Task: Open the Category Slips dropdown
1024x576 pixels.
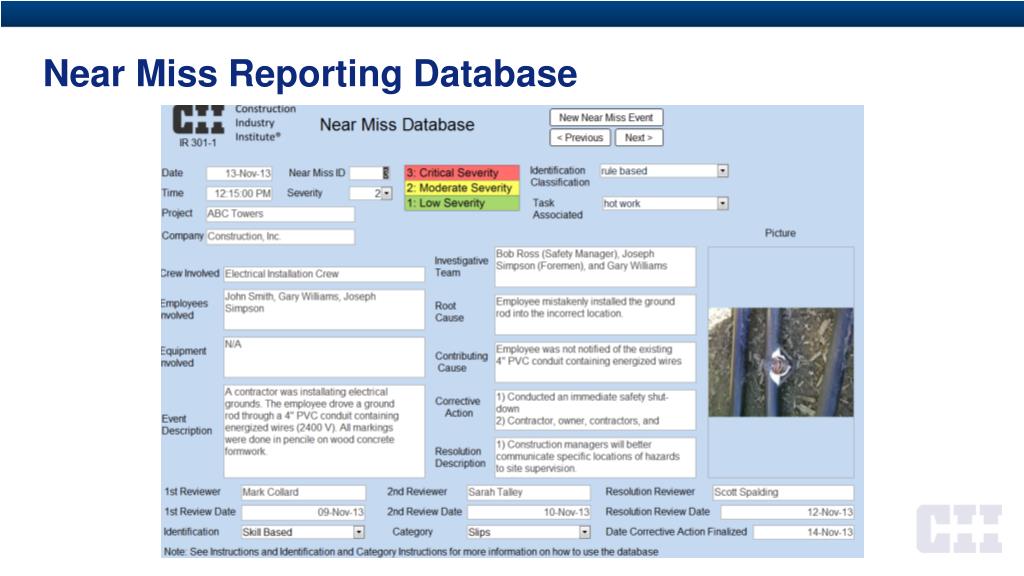Action: (x=584, y=532)
